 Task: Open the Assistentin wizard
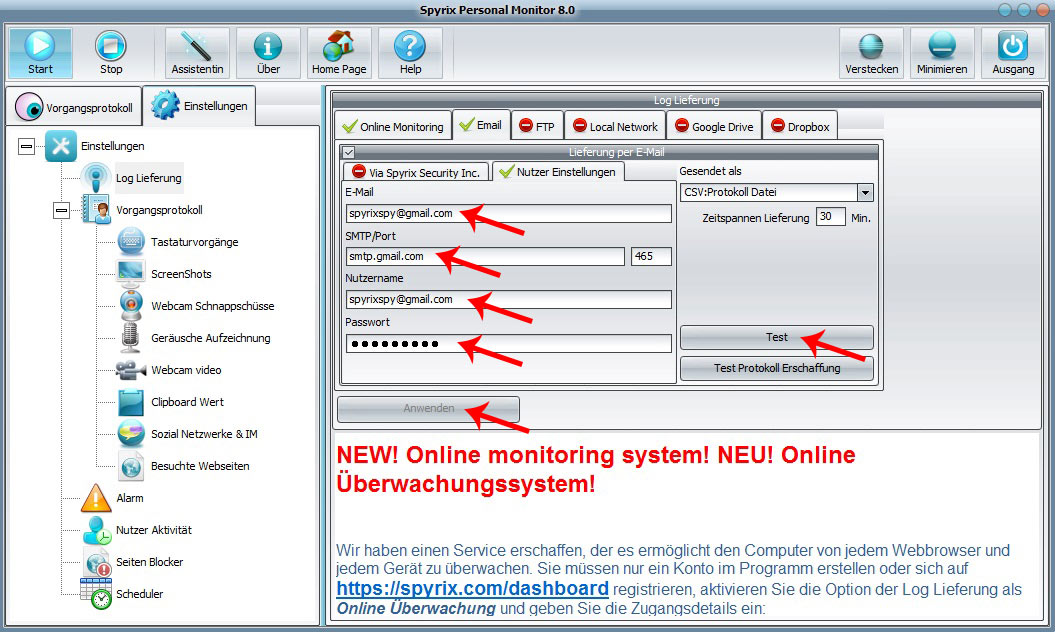[197, 52]
